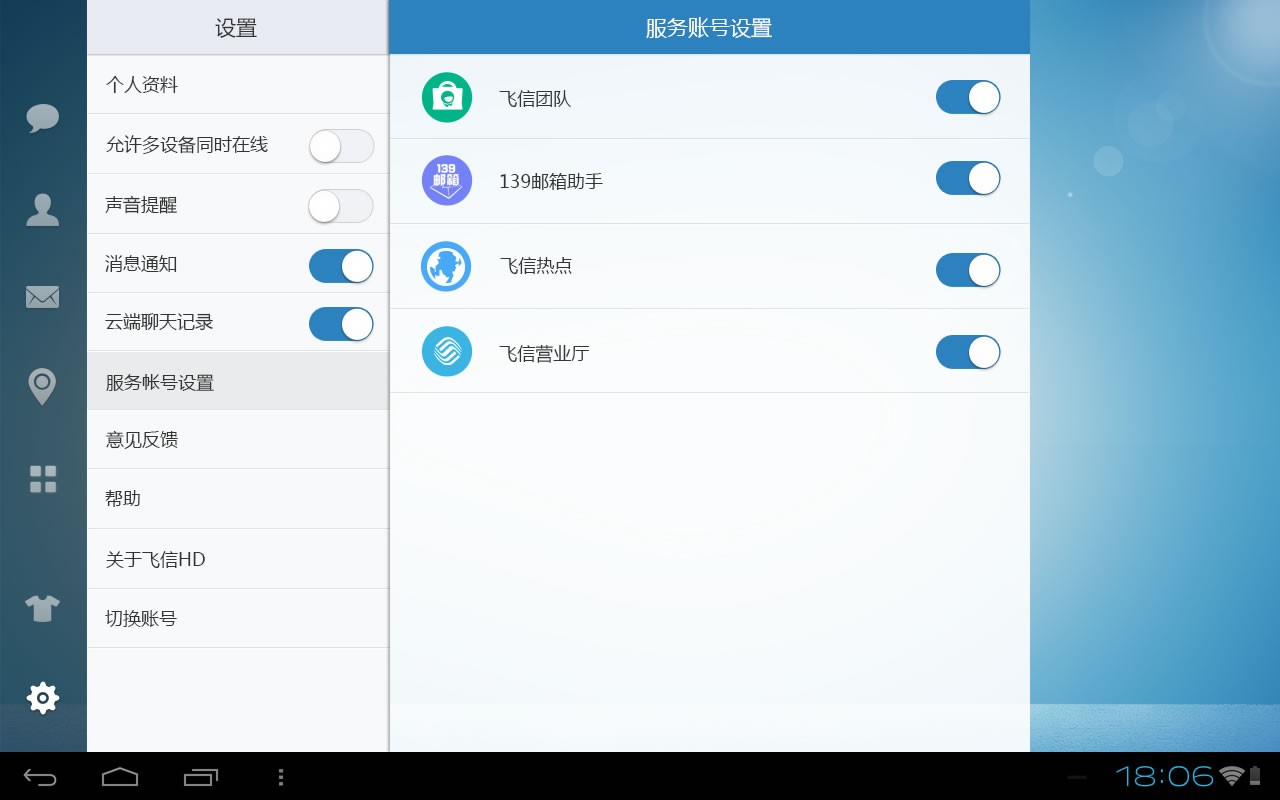
Task: Open the 飞信热点 service icon
Action: 446,266
